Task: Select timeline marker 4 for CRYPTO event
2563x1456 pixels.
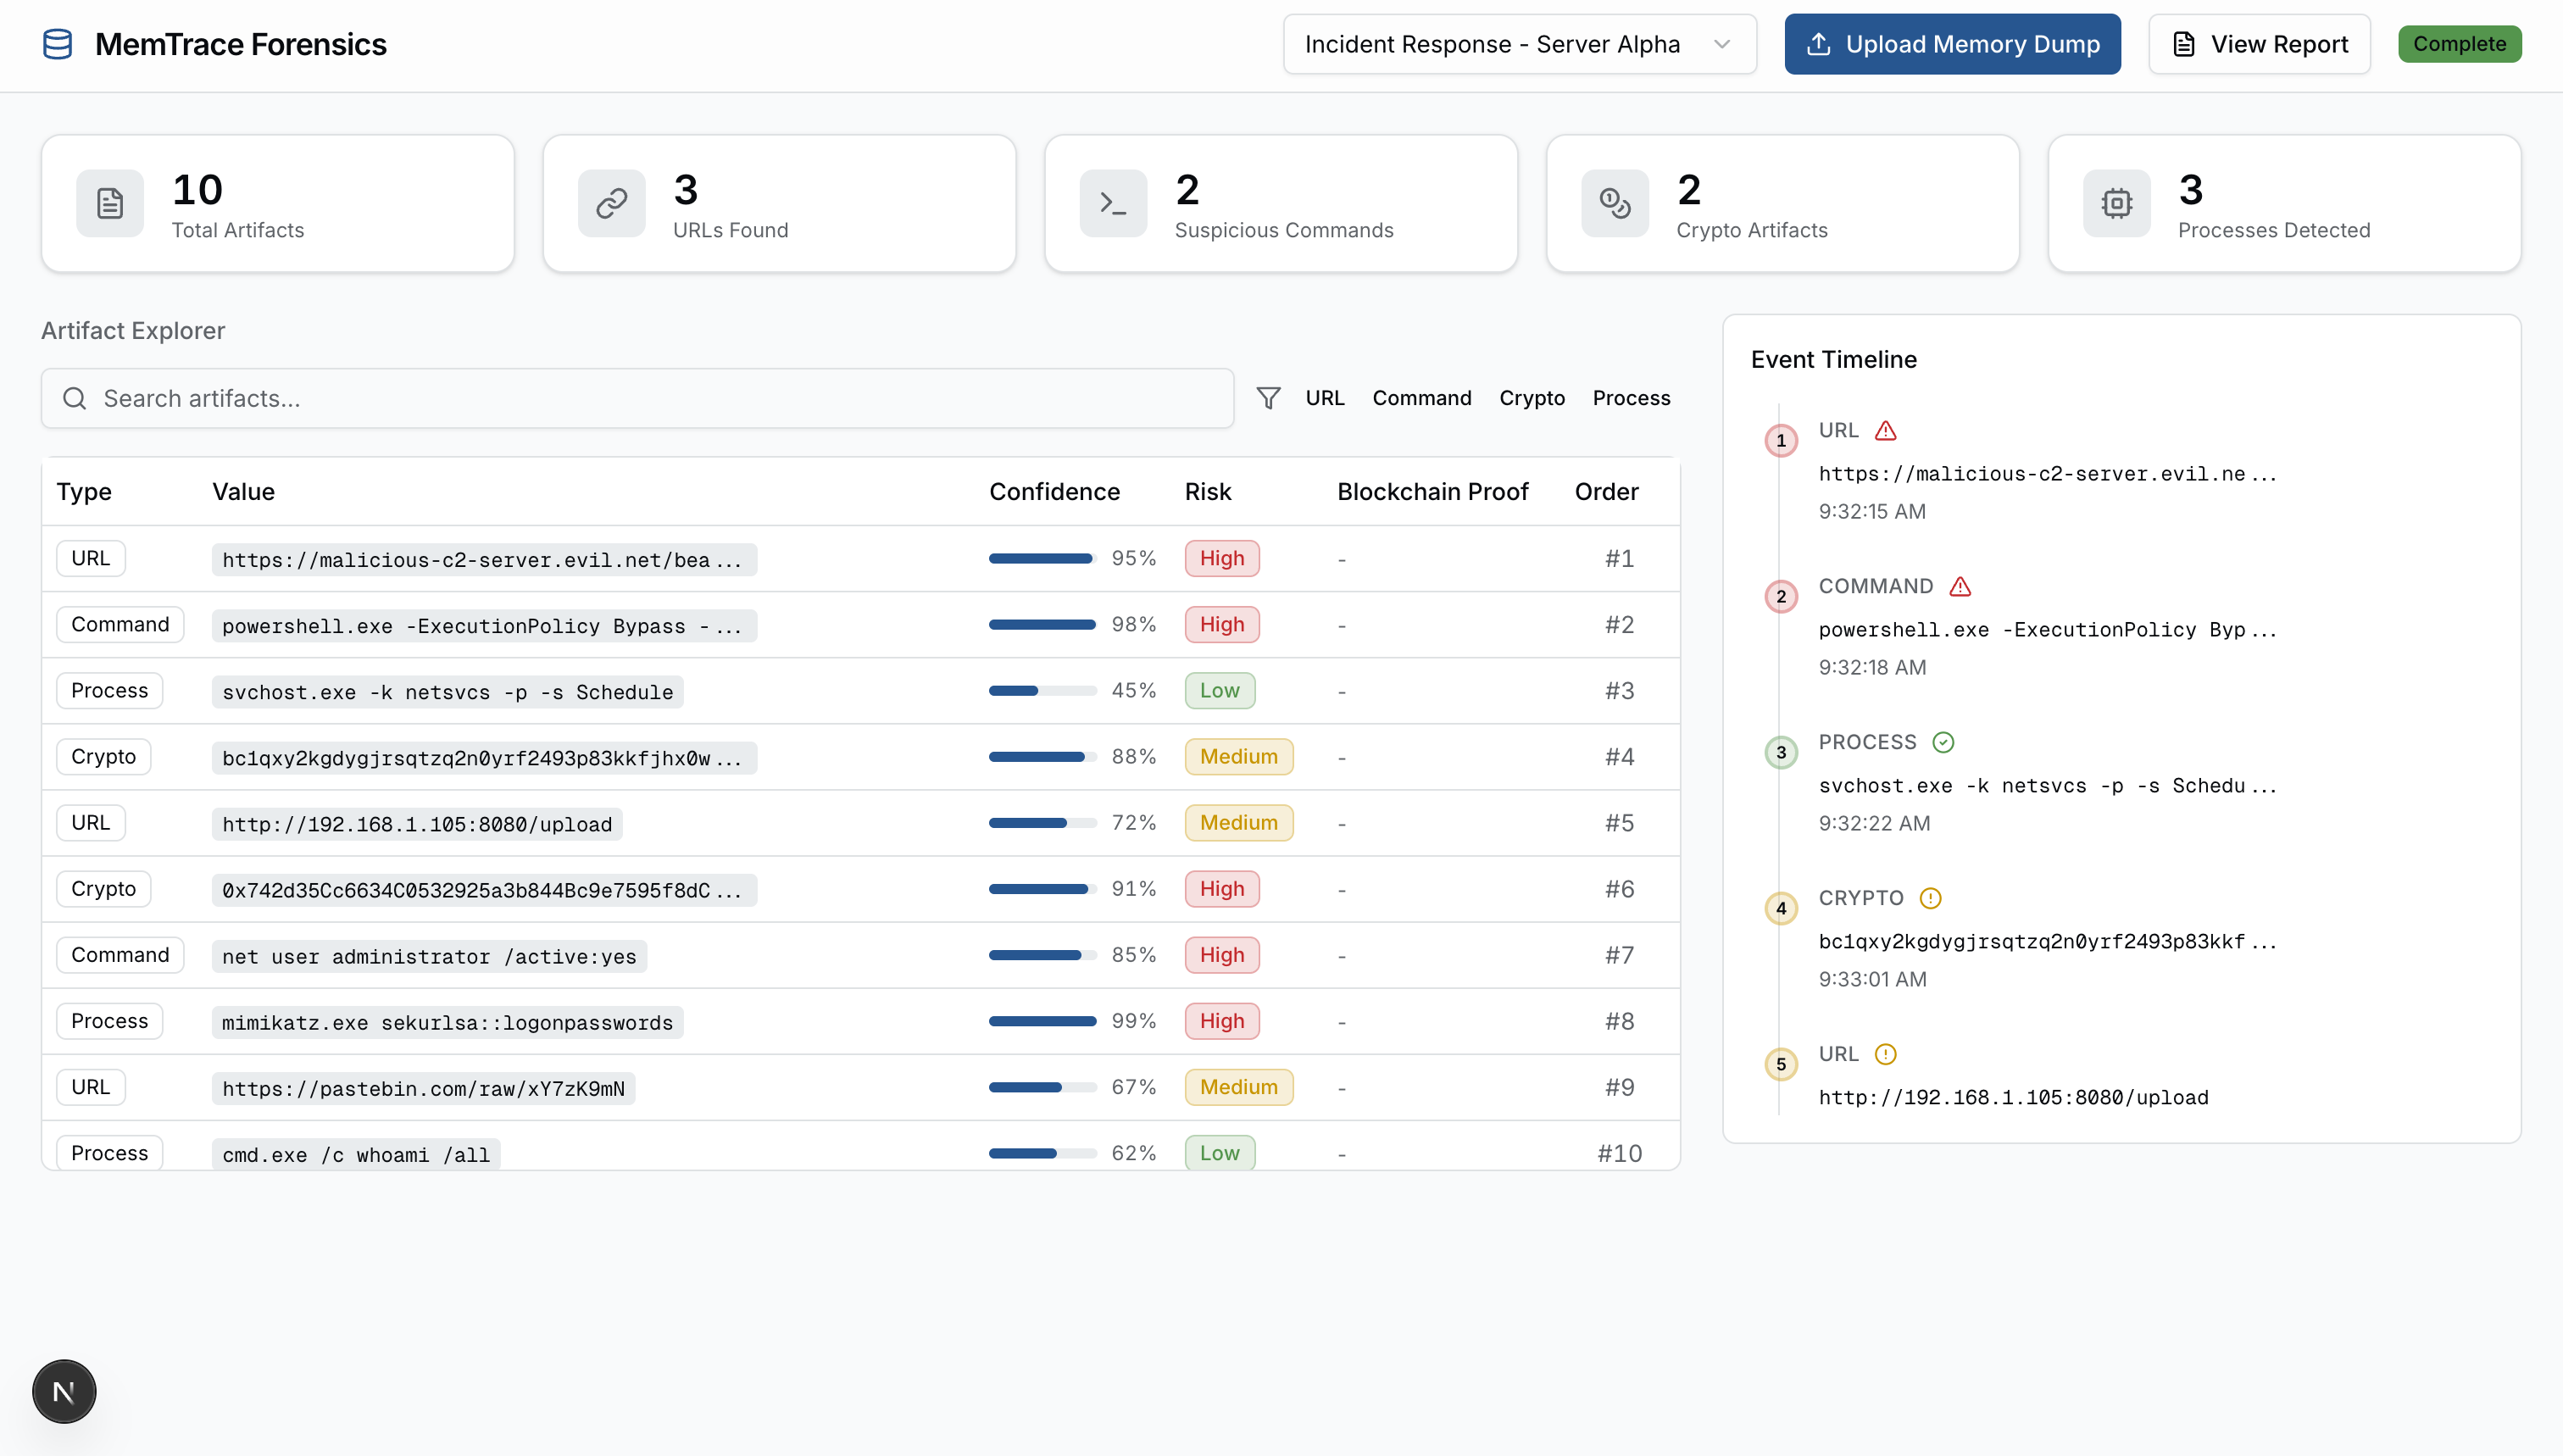Action: (x=1781, y=909)
